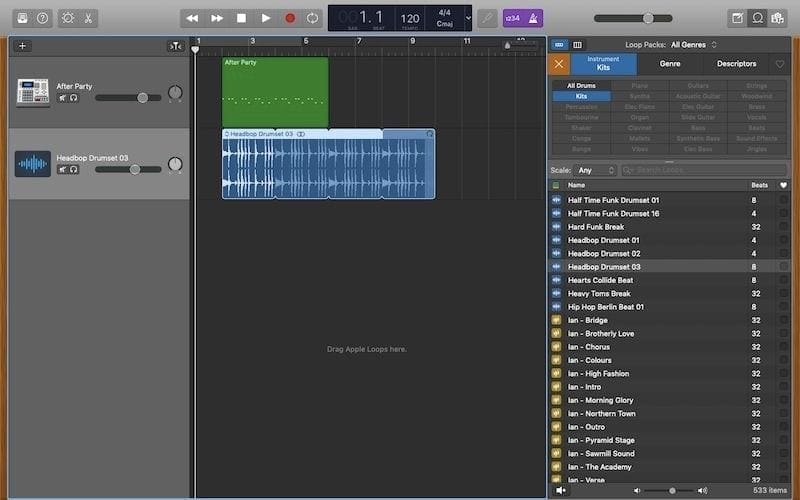Switch to button view in Loop Browser
This screenshot has height=500, width=800.
tap(559, 45)
